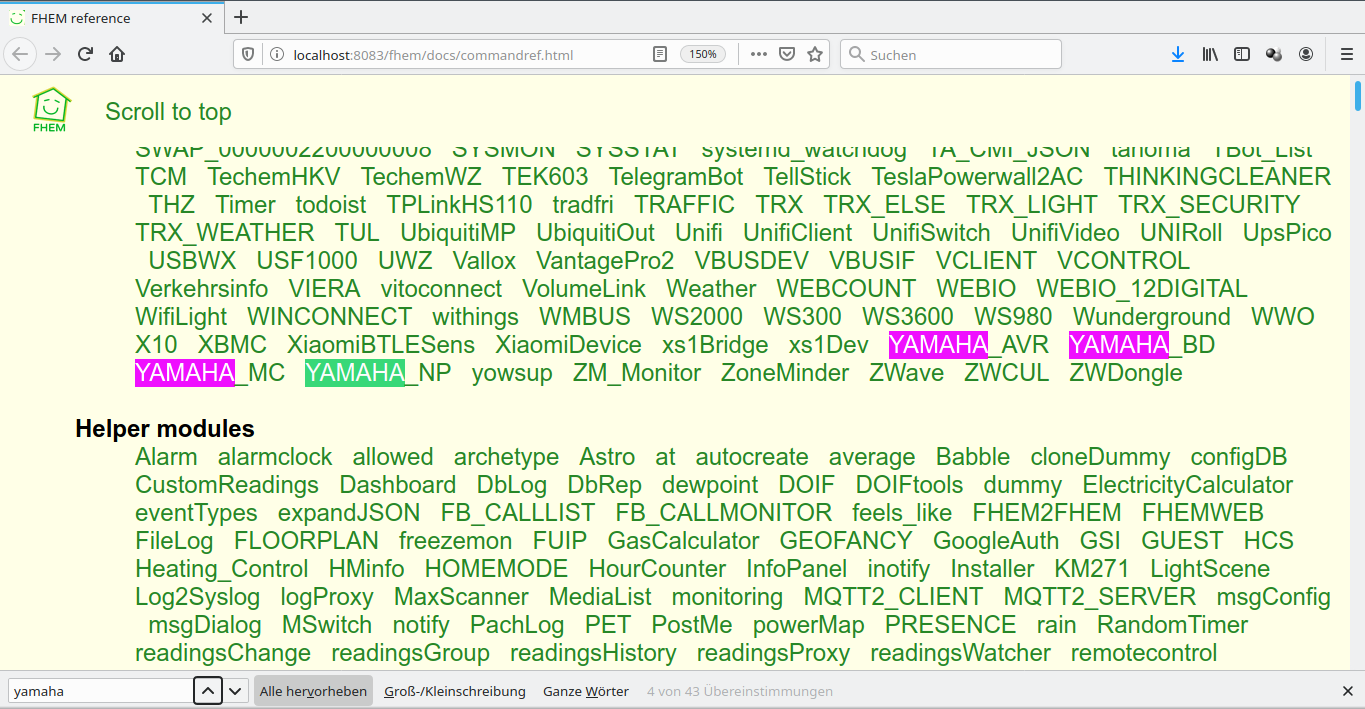Open the DOIF helper link
Image resolution: width=1365 pixels, height=709 pixels.
[807, 485]
